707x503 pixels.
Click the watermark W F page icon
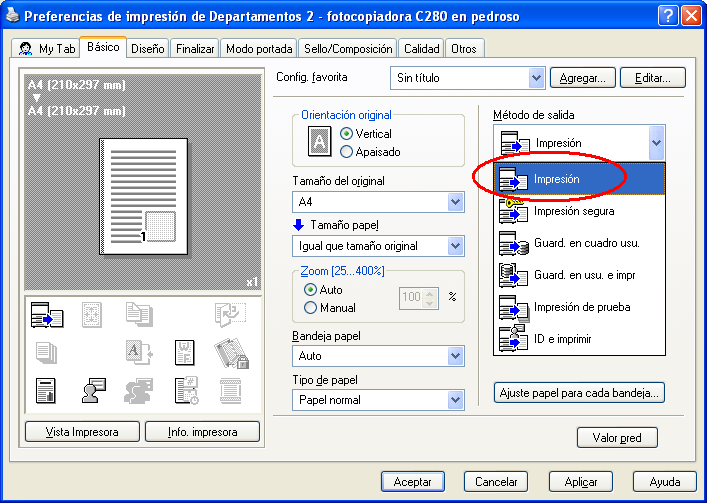pyautogui.click(x=184, y=352)
